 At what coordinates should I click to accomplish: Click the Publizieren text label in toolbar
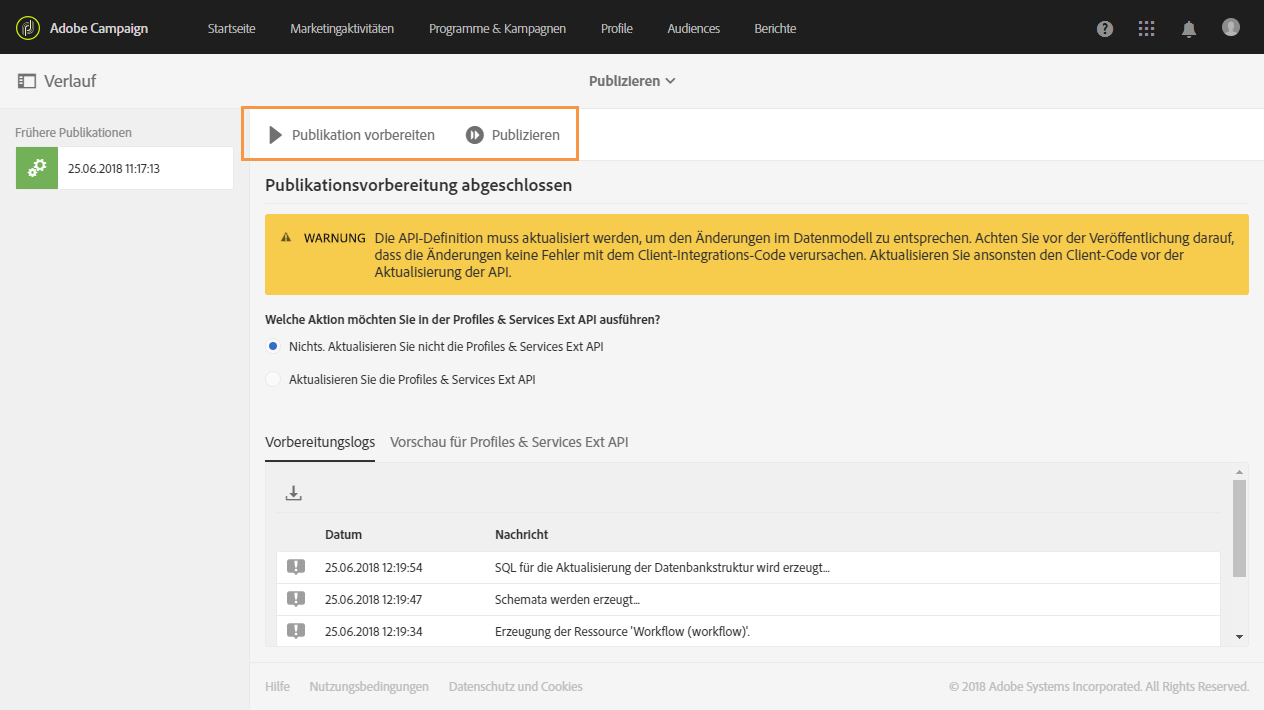(x=526, y=135)
